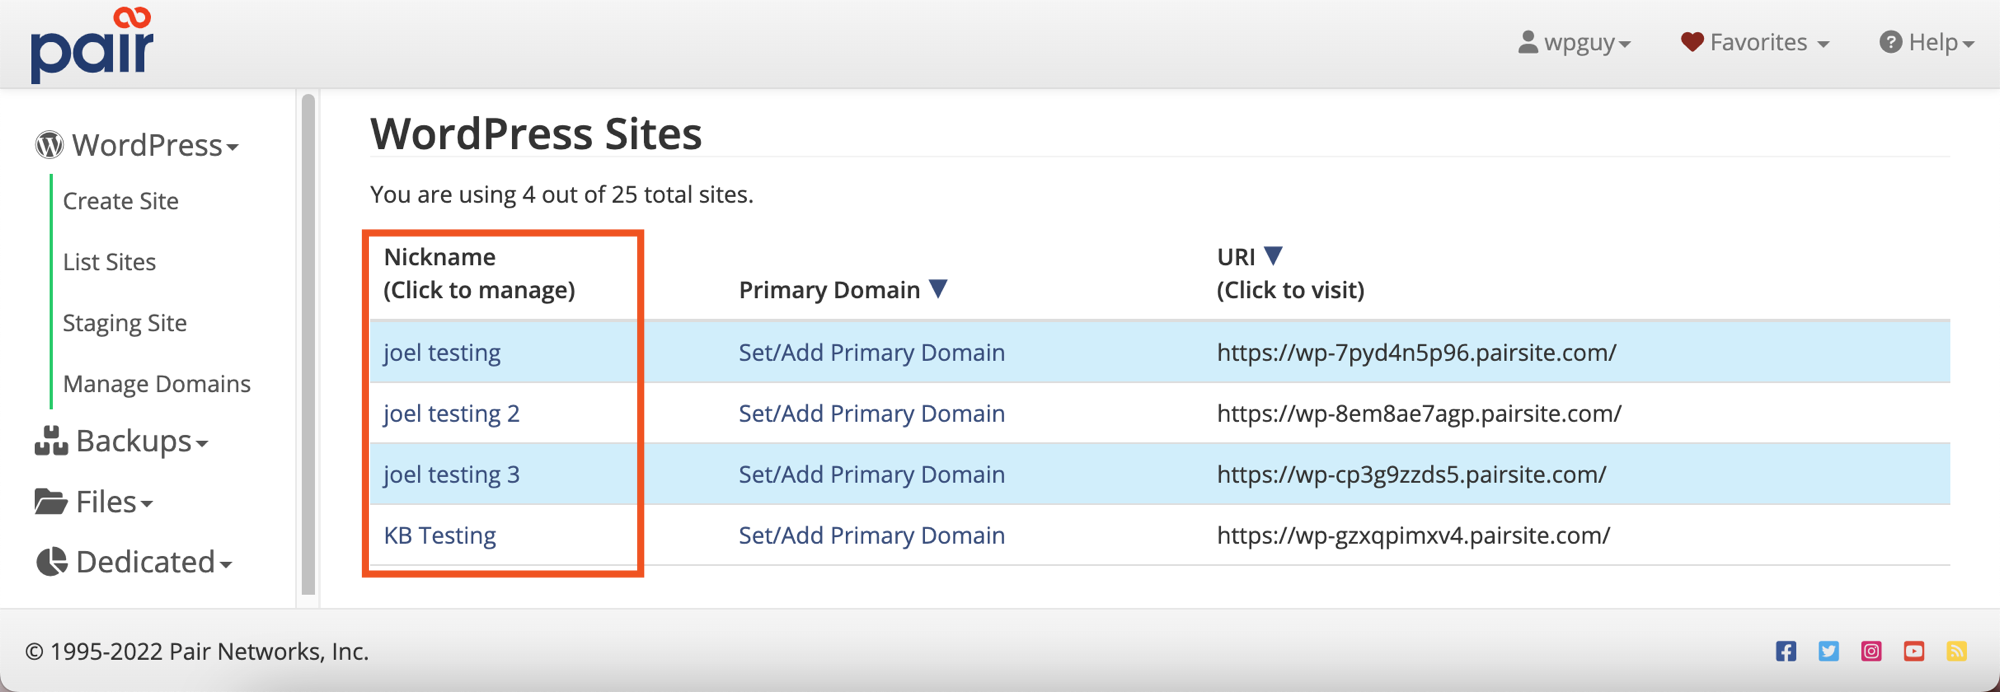This screenshot has height=692, width=2000.
Task: Collapse the WordPress sidebar section
Action: pos(138,145)
